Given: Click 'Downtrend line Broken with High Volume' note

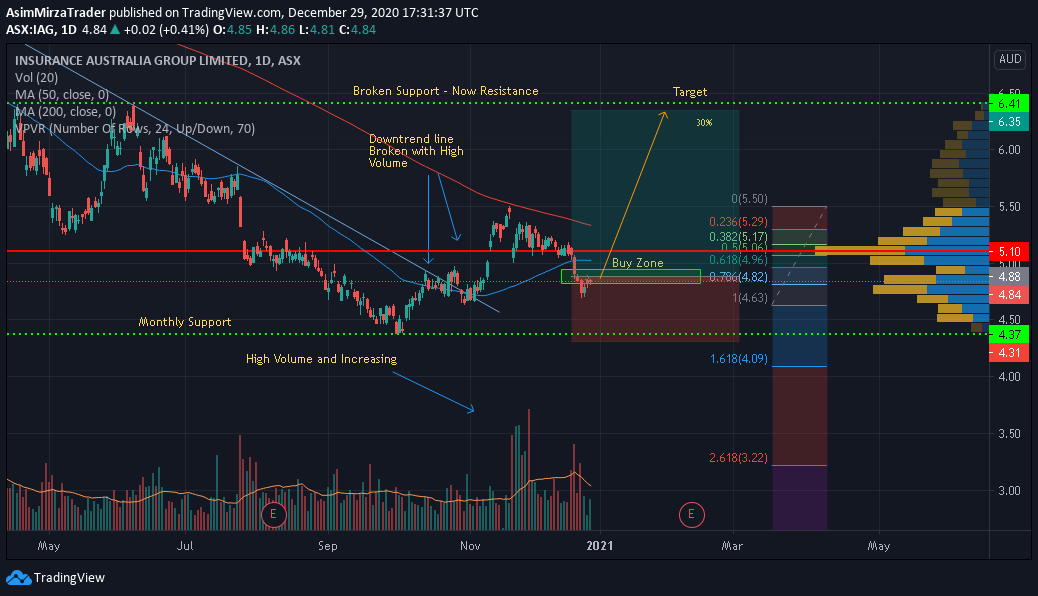Looking at the screenshot, I should click(416, 151).
